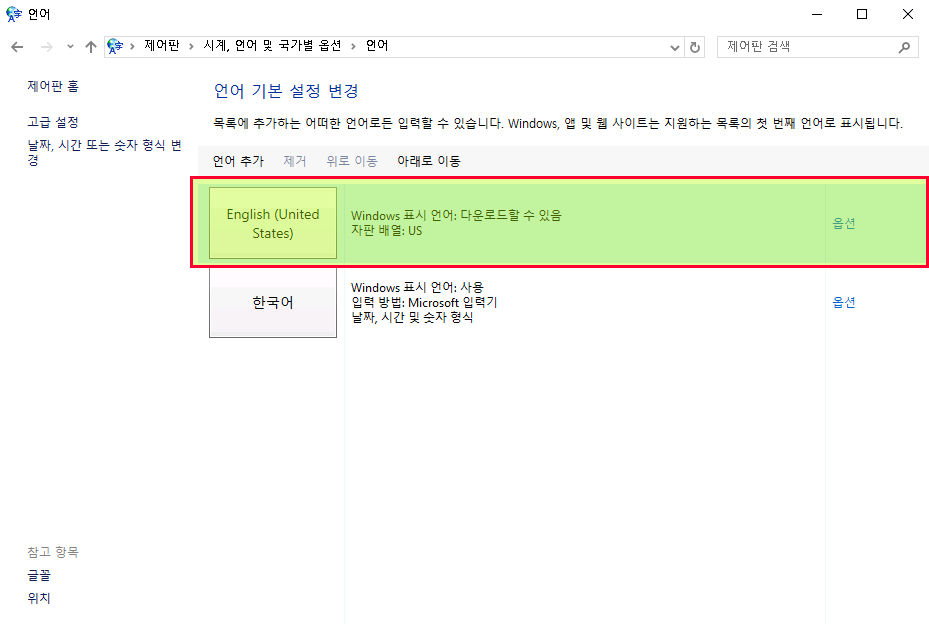Expand chevron after 시계, 언어 및 국가별 옵션
Image resolution: width=929 pixels, height=624 pixels.
pos(353,46)
